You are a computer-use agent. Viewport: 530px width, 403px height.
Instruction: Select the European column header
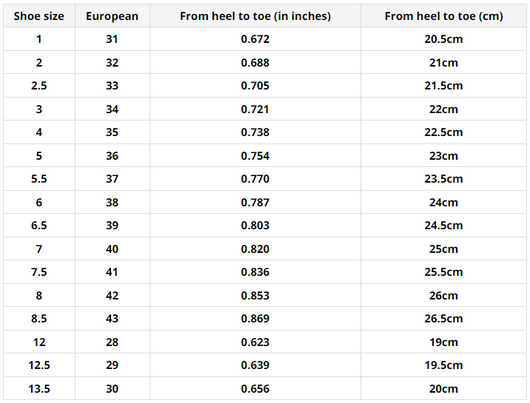[x=112, y=16]
